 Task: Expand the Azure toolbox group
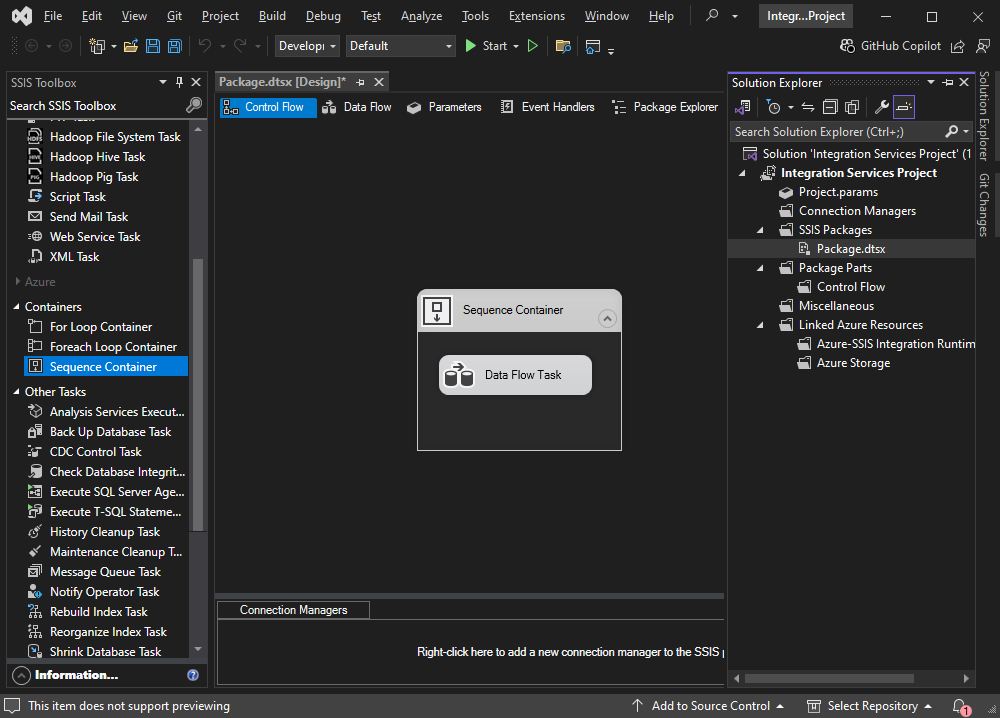(x=17, y=281)
